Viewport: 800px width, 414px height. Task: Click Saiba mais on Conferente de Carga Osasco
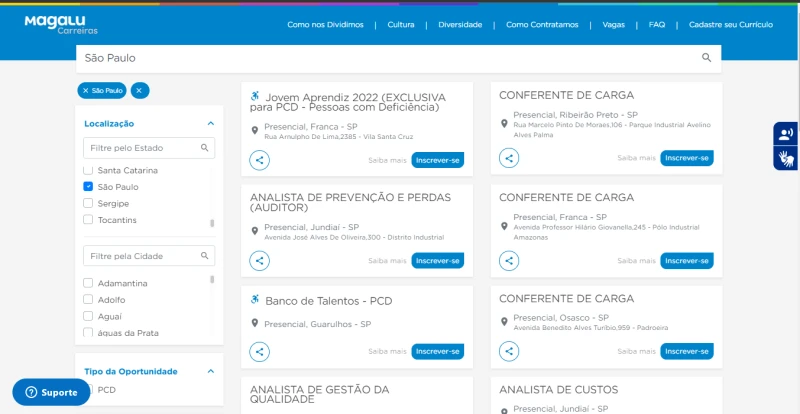pyautogui.click(x=636, y=352)
